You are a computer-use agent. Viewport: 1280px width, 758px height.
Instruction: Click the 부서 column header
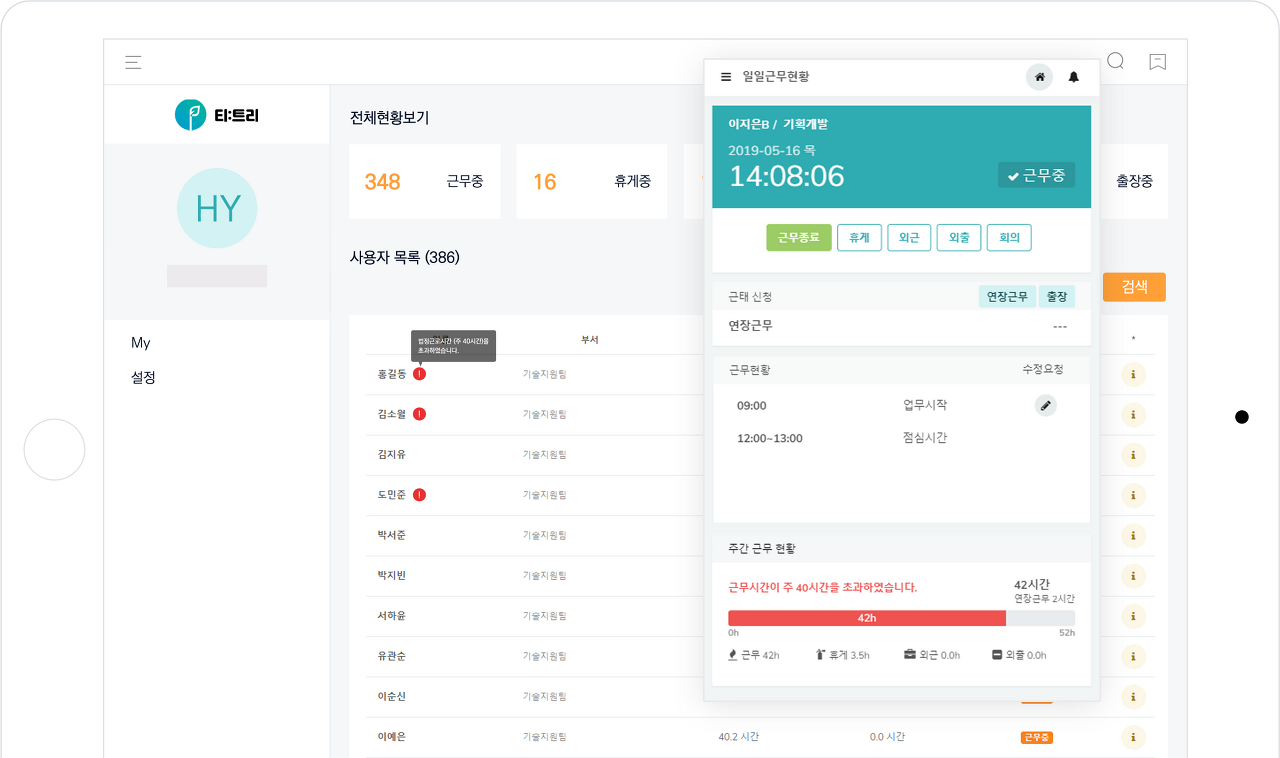click(590, 340)
